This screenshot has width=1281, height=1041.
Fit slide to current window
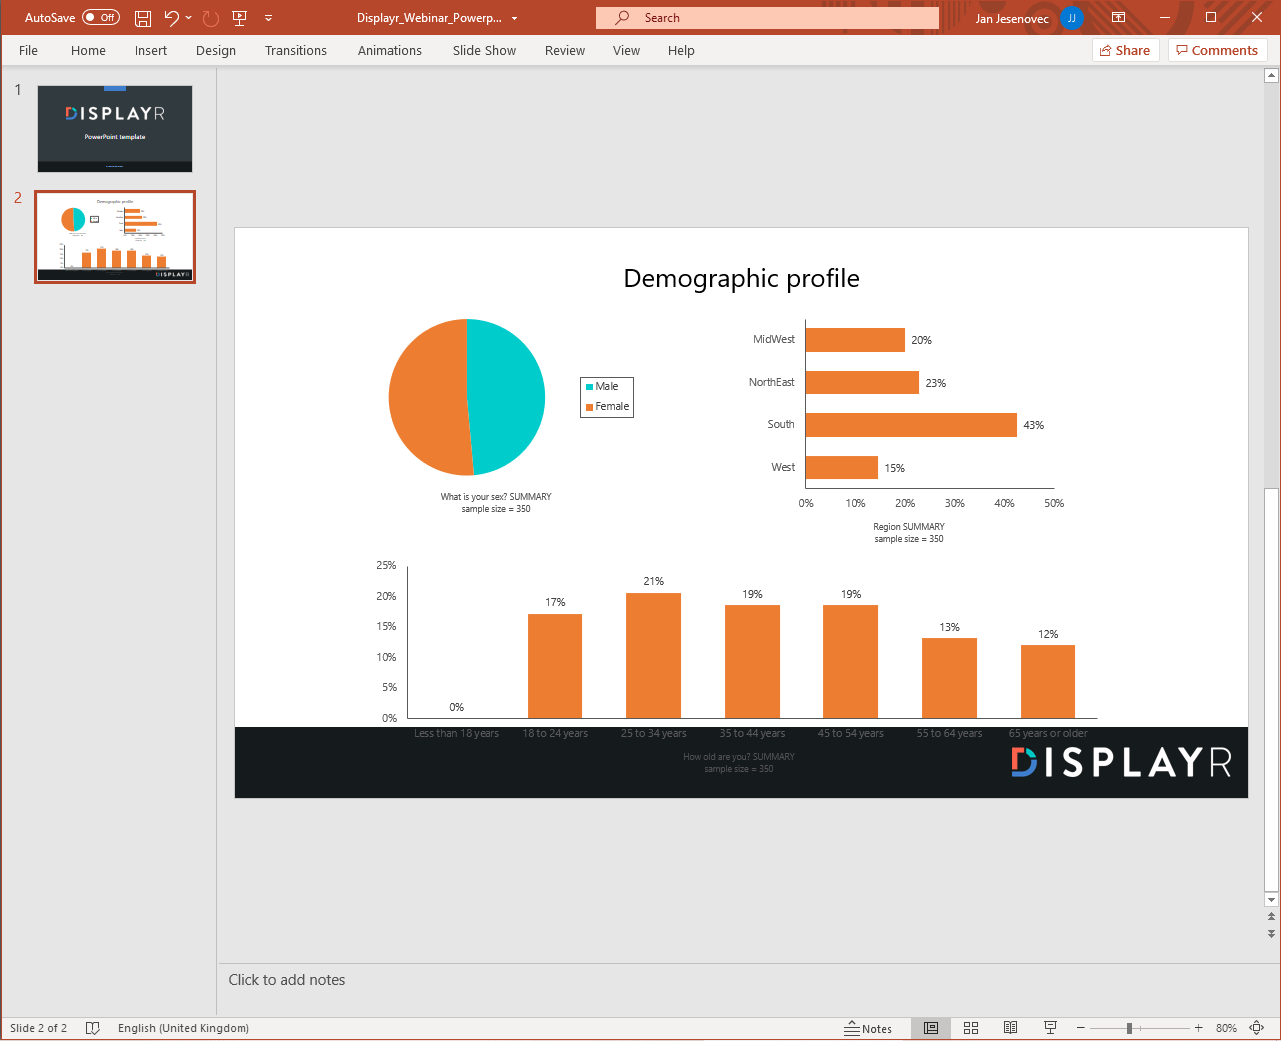(1257, 1028)
